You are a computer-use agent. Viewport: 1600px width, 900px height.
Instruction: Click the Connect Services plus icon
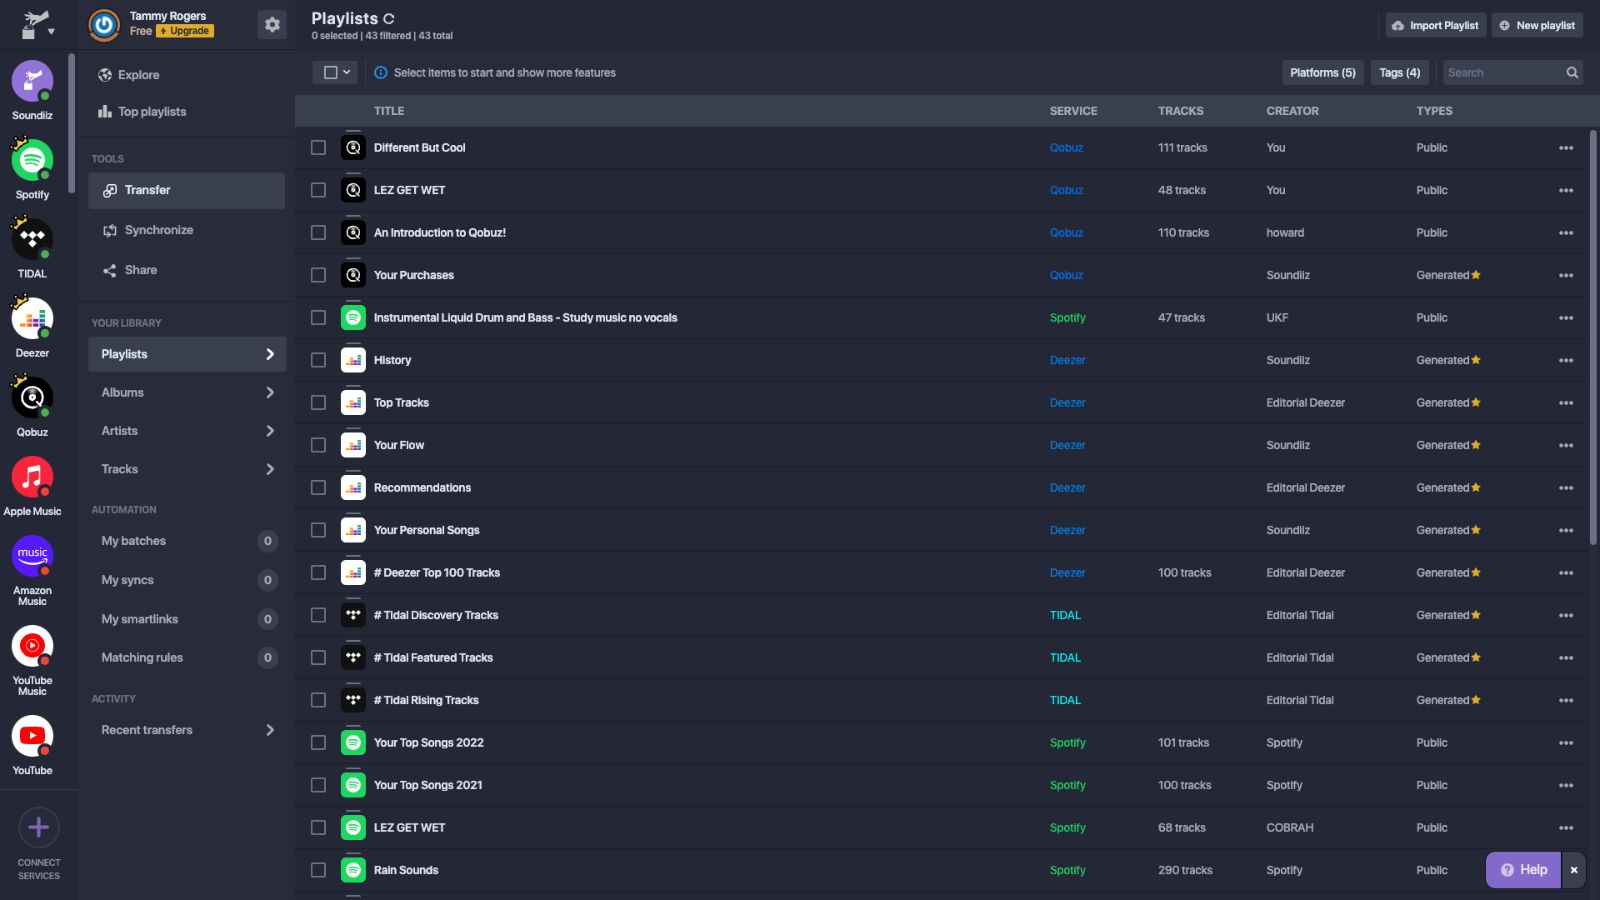tap(39, 827)
